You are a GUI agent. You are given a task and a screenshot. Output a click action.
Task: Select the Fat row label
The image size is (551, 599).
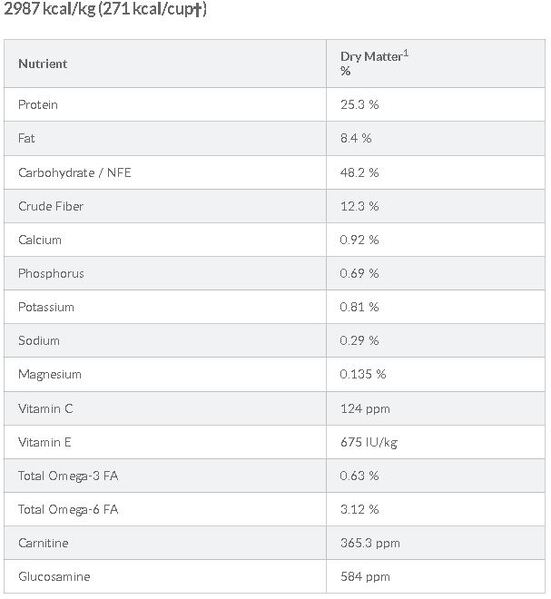click(x=26, y=138)
